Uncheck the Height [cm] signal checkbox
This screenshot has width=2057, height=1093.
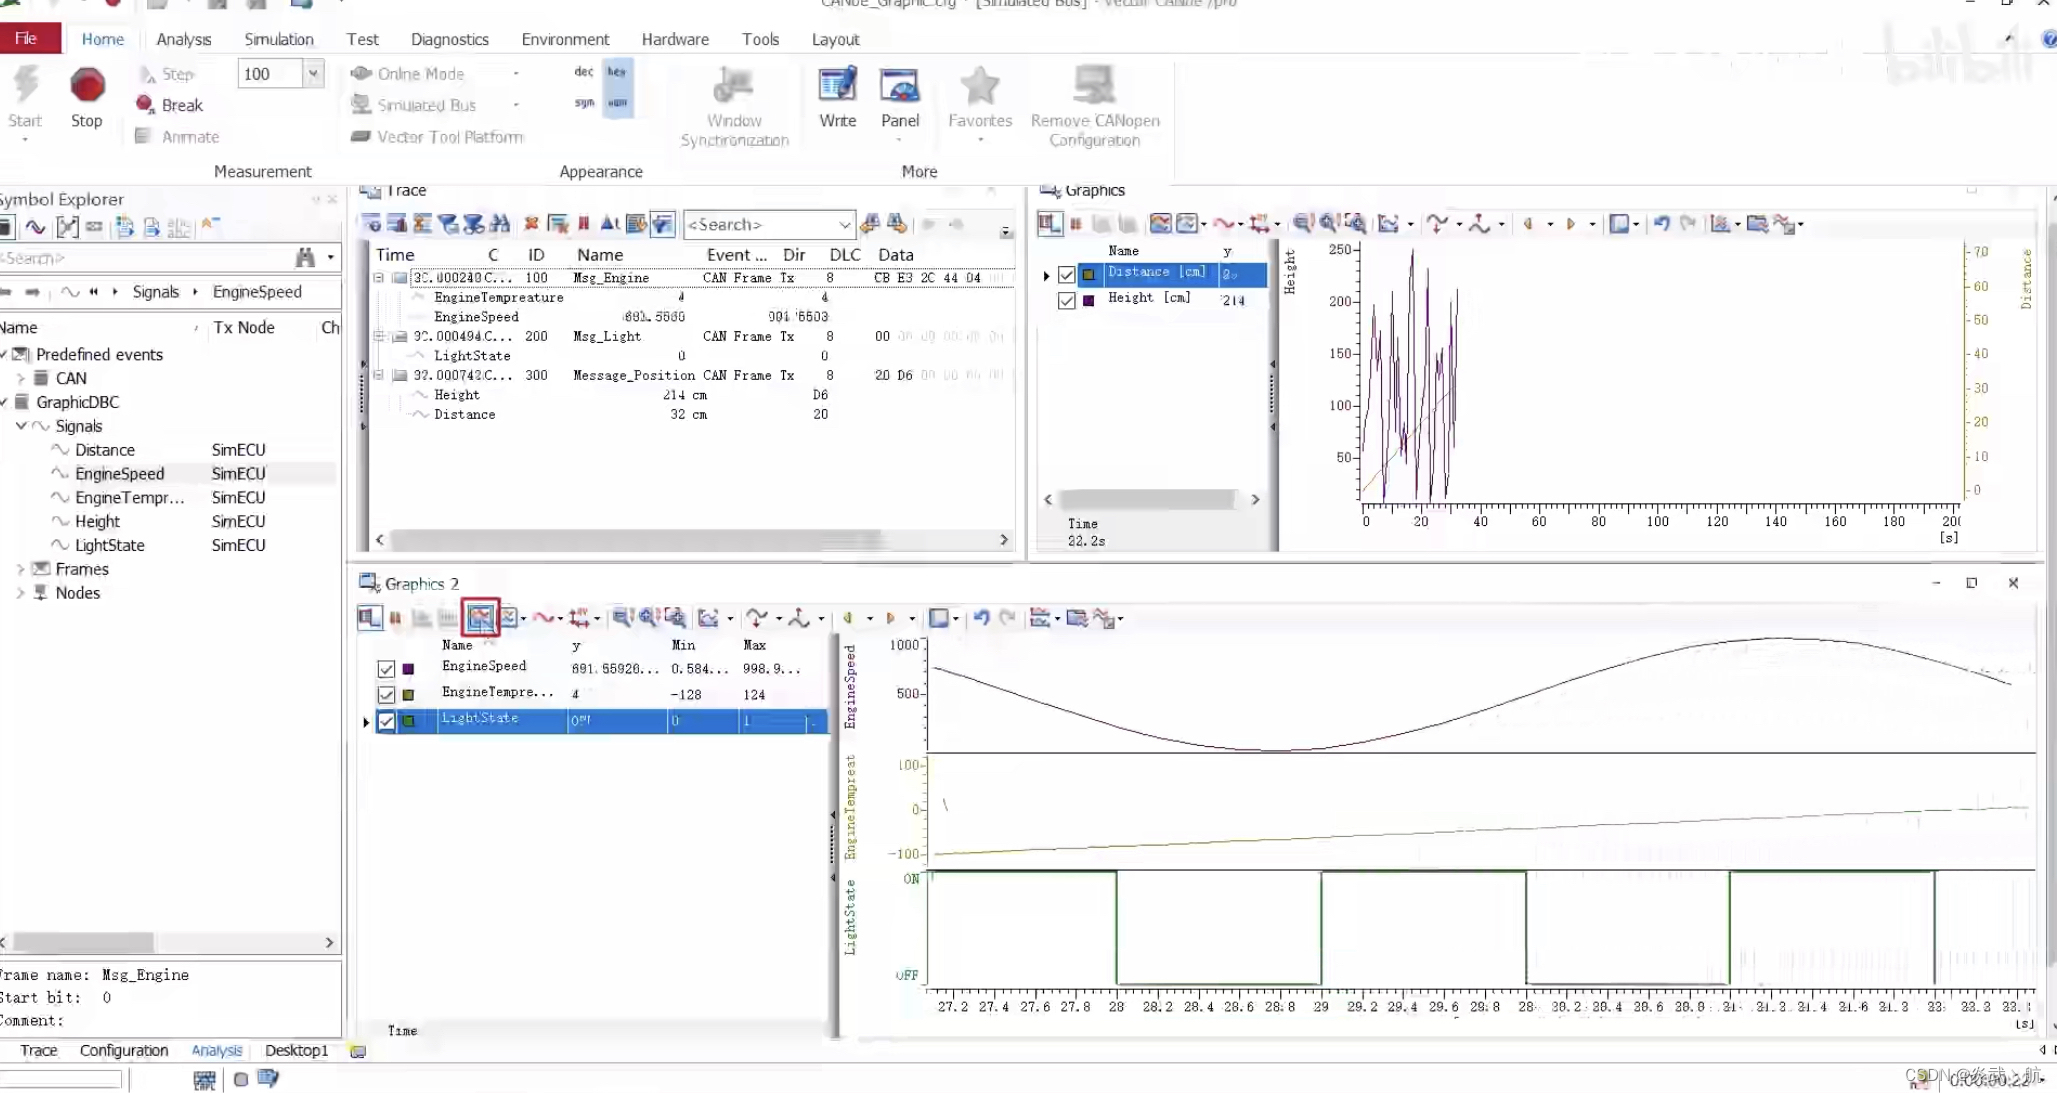[x=1066, y=300]
